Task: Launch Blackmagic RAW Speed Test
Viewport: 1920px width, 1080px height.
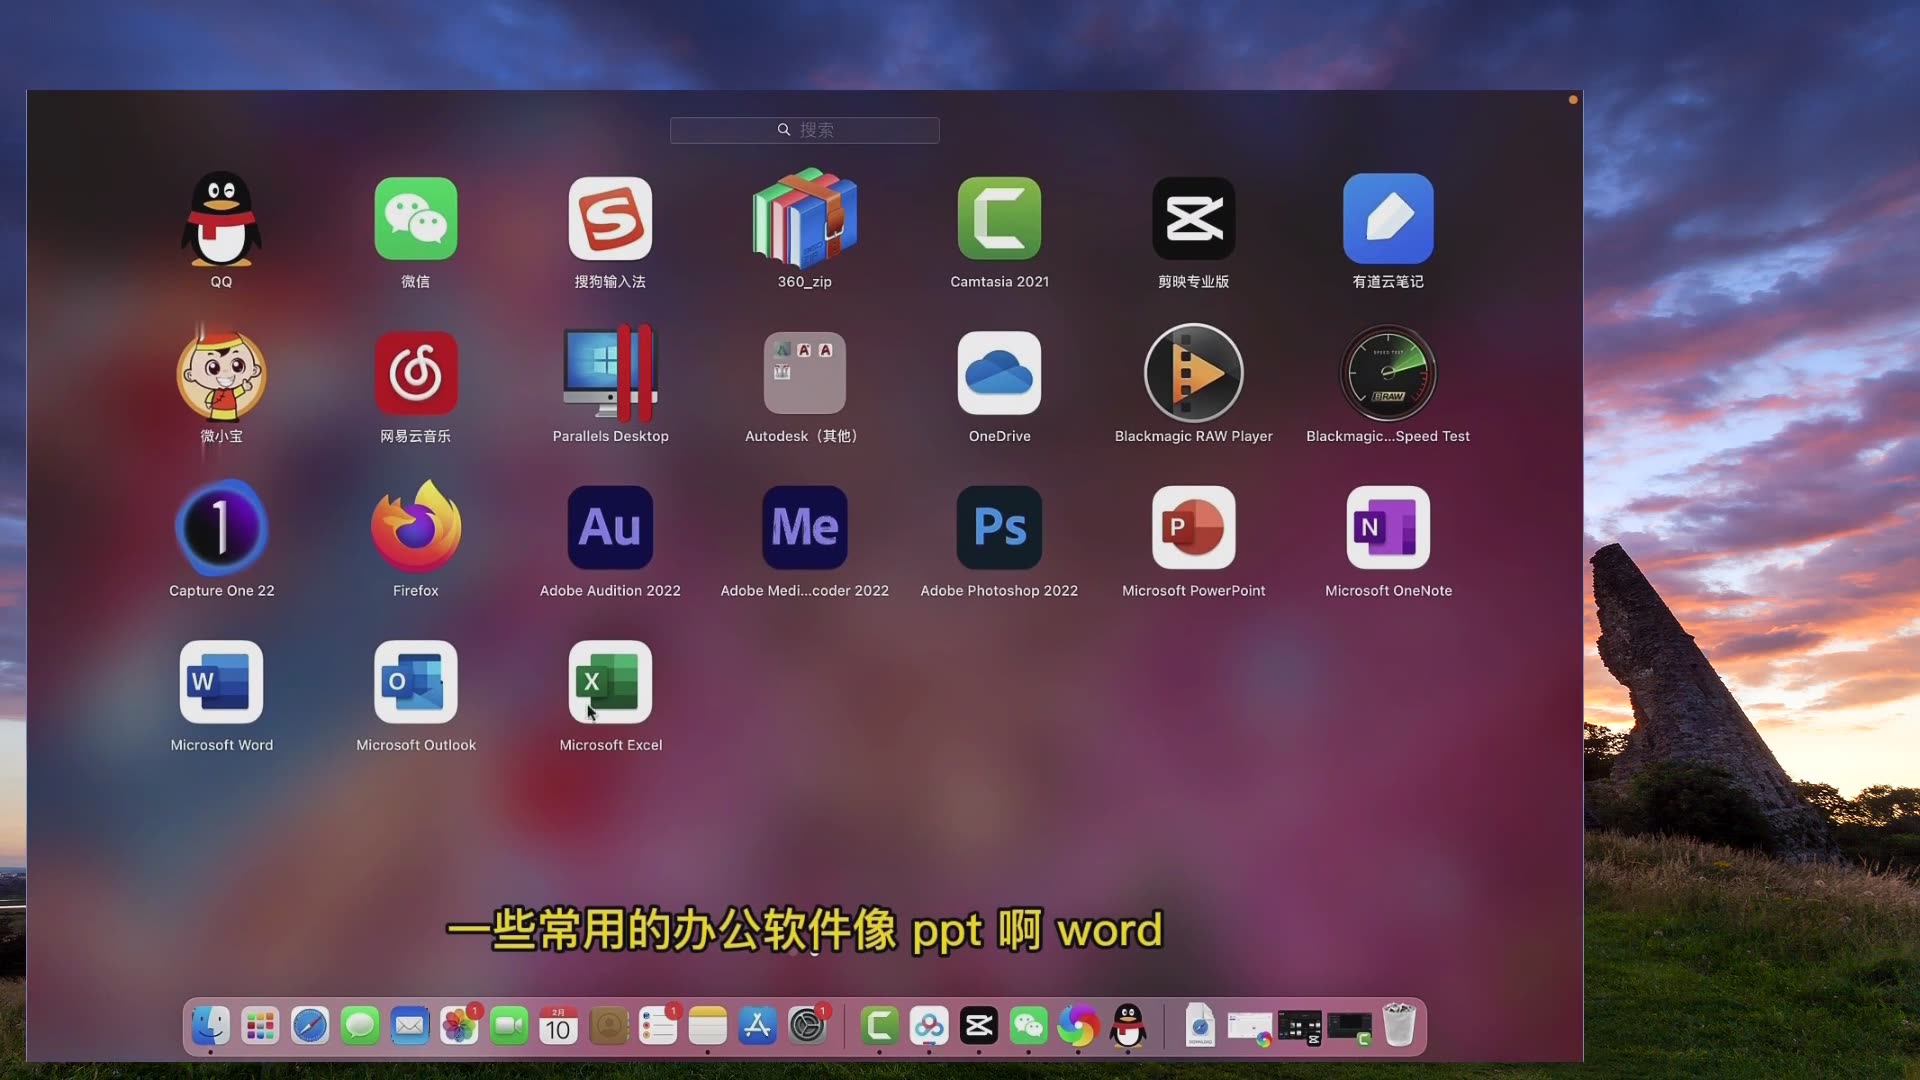Action: click(x=1388, y=373)
